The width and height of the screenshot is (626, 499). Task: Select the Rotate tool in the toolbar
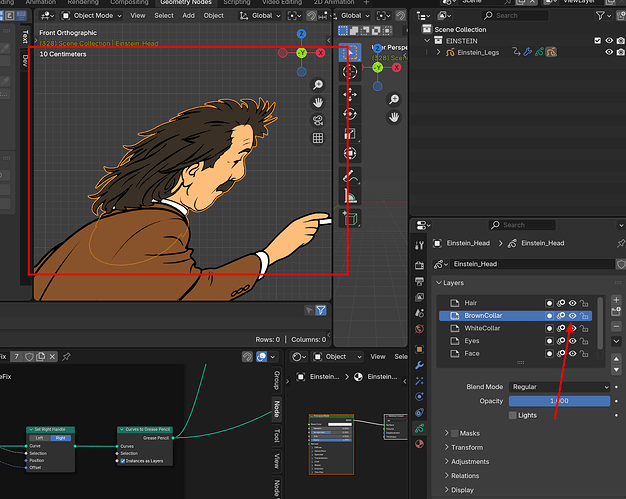pyautogui.click(x=350, y=114)
